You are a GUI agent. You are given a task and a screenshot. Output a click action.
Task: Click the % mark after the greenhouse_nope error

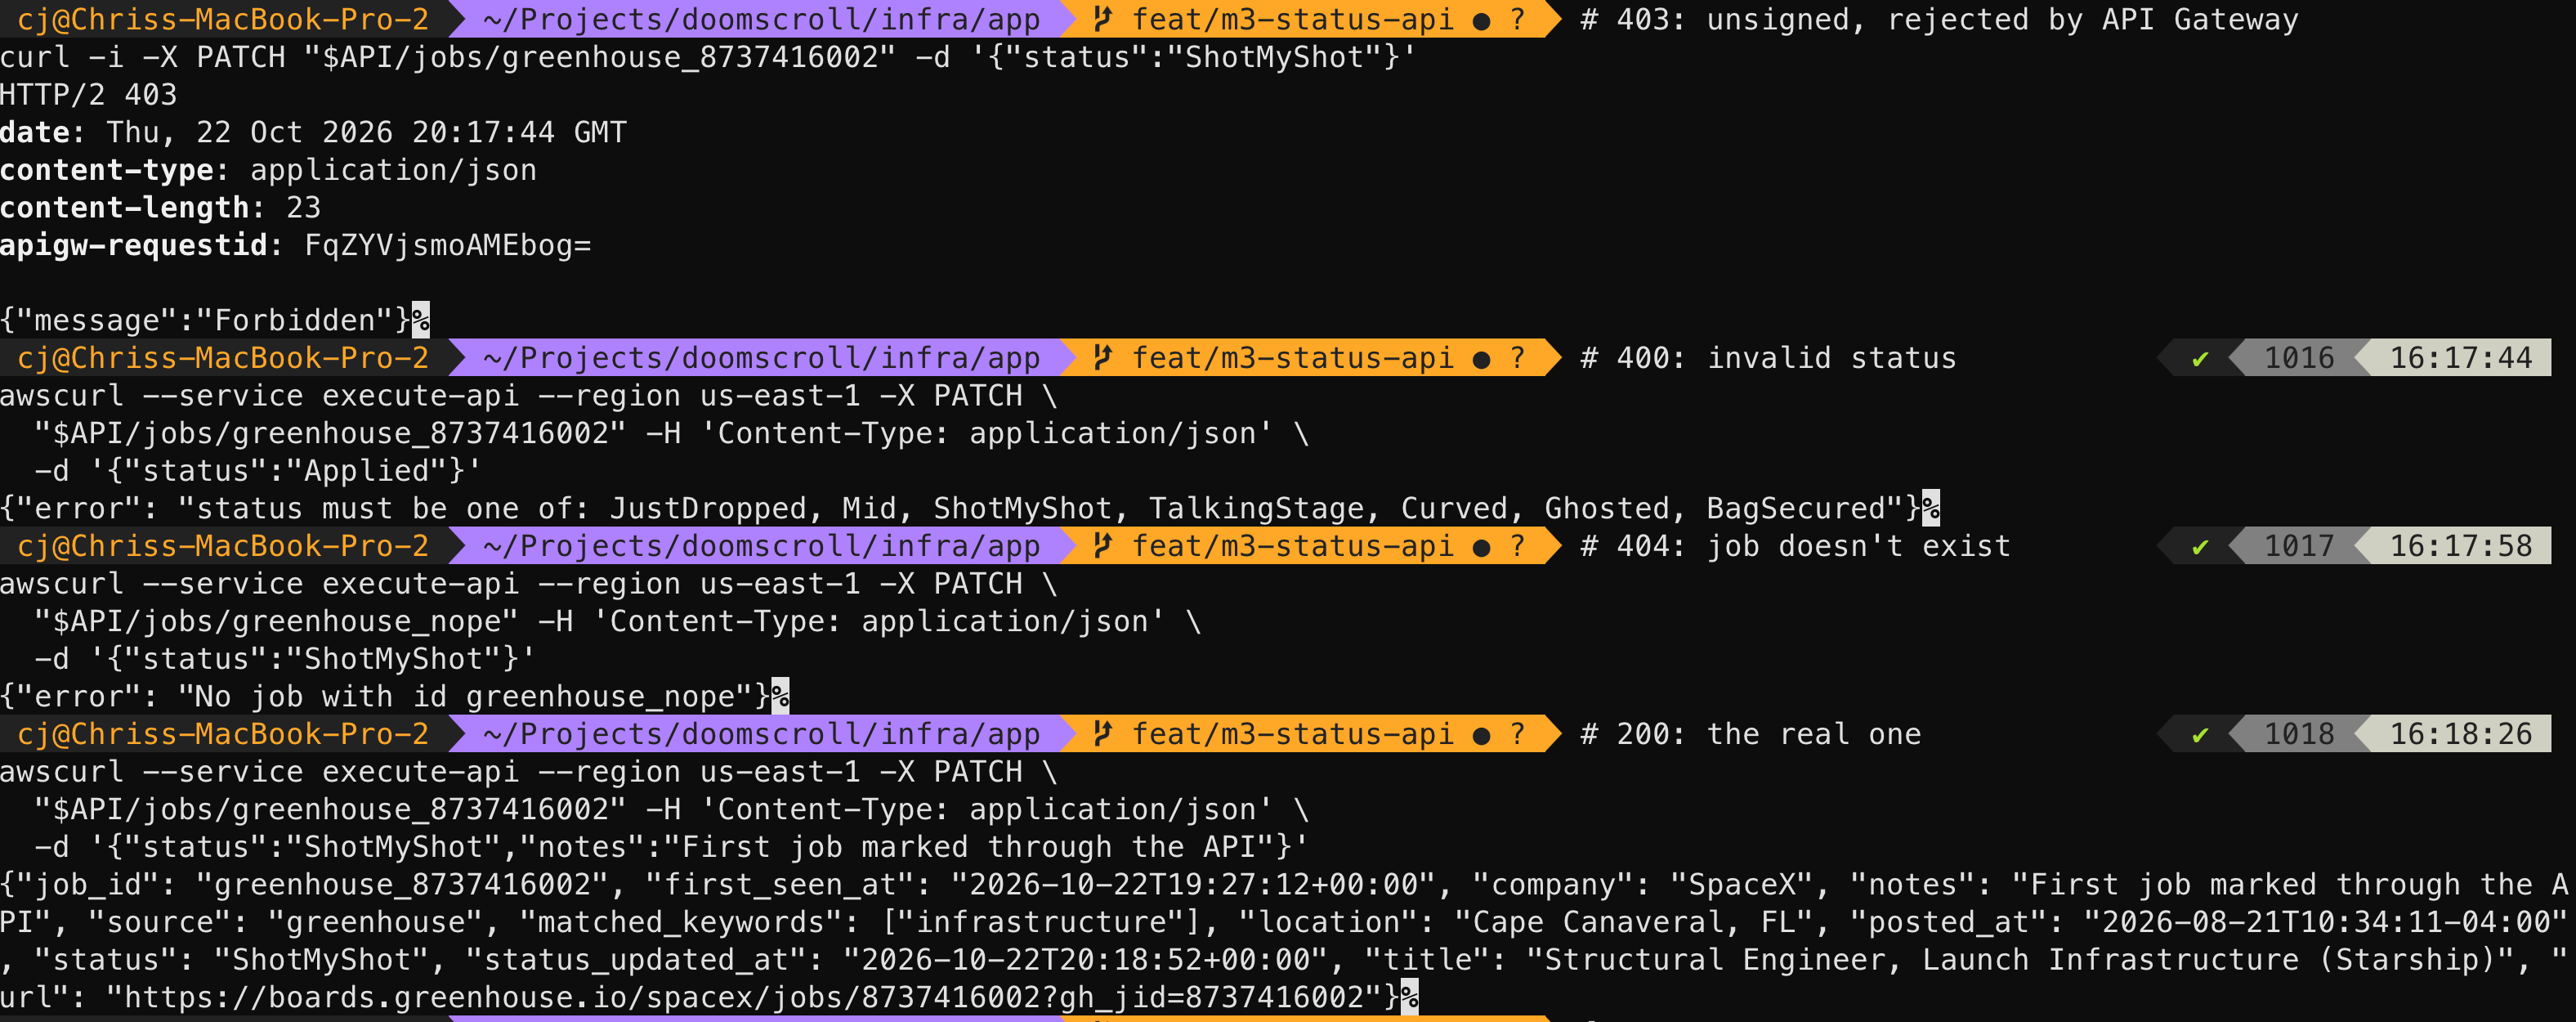click(x=780, y=696)
